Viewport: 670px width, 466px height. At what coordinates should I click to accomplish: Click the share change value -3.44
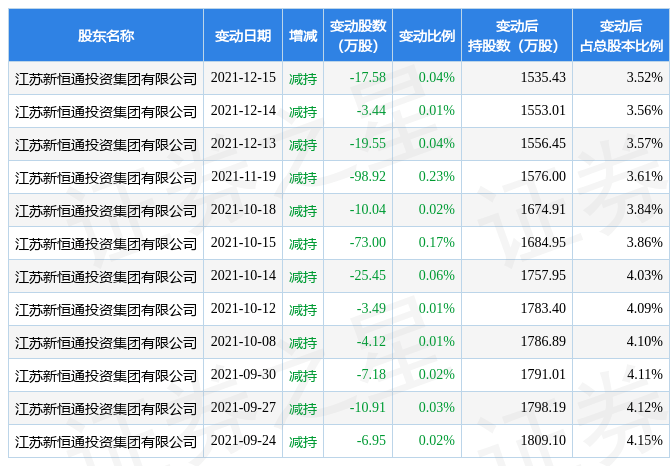[x=371, y=110]
